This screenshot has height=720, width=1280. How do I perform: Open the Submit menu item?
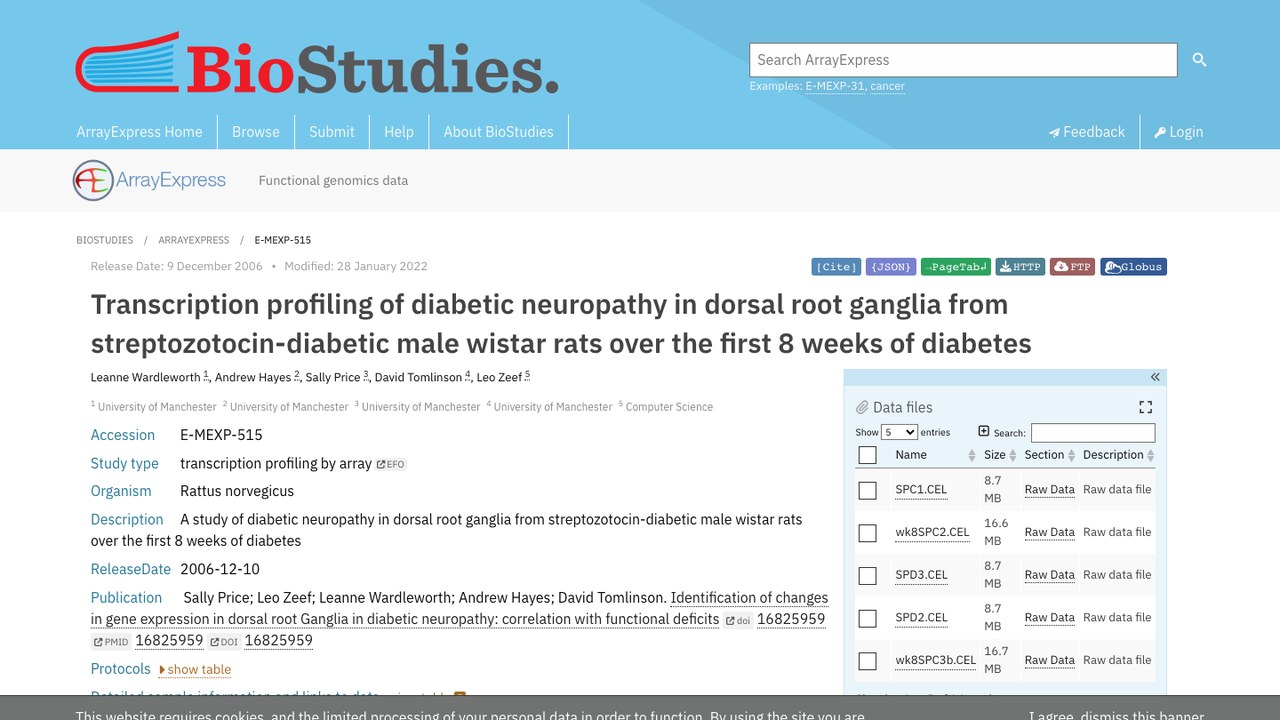[332, 132]
